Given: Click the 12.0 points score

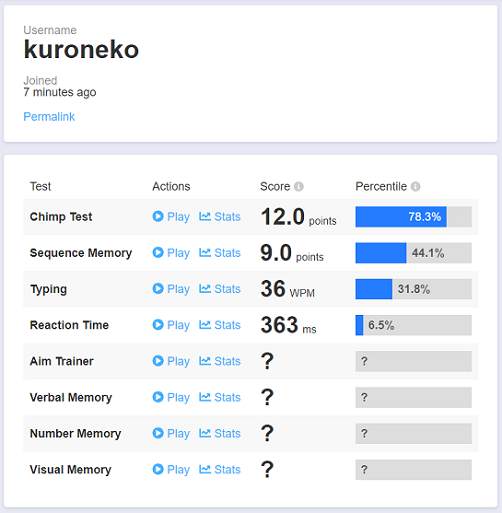Looking at the screenshot, I should click(x=298, y=217).
